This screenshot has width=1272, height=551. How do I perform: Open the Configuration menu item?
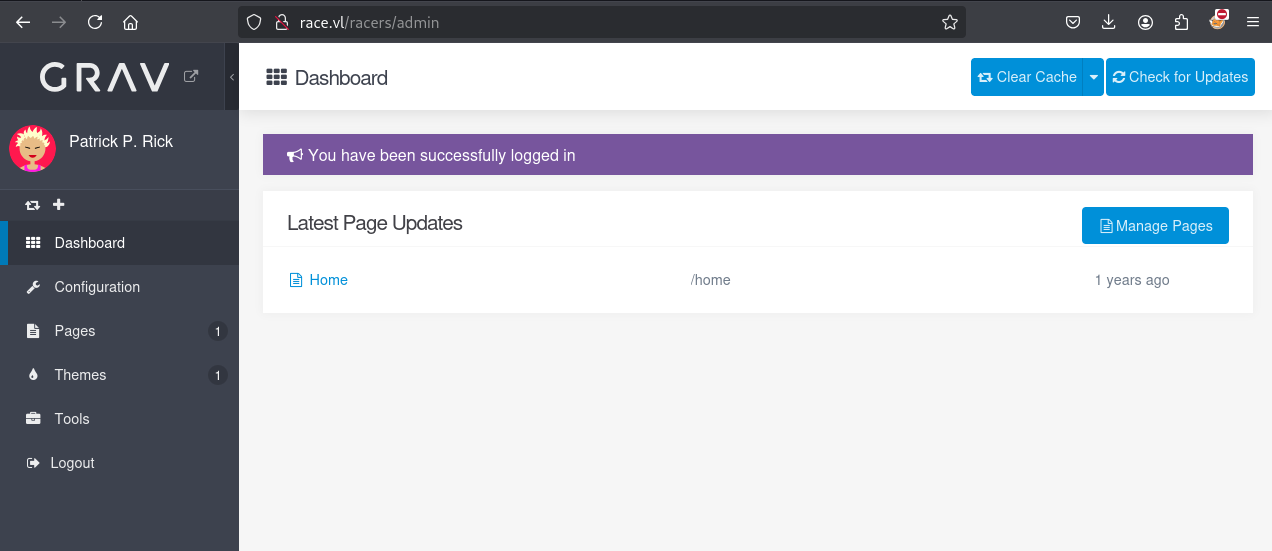pyautogui.click(x=119, y=287)
